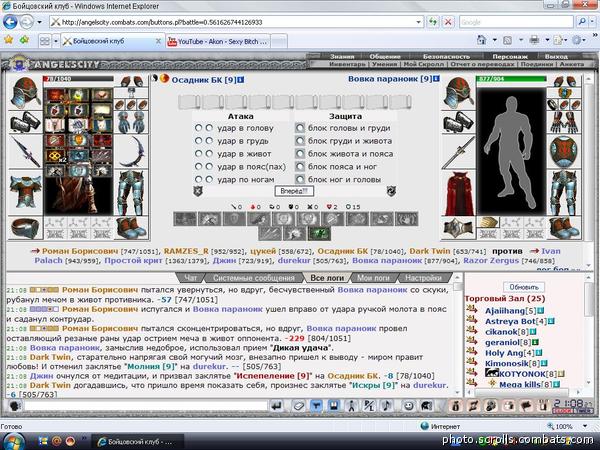Click shield icon with cross under attack list
This screenshot has width=600, height=450.
pyautogui.click(x=198, y=191)
